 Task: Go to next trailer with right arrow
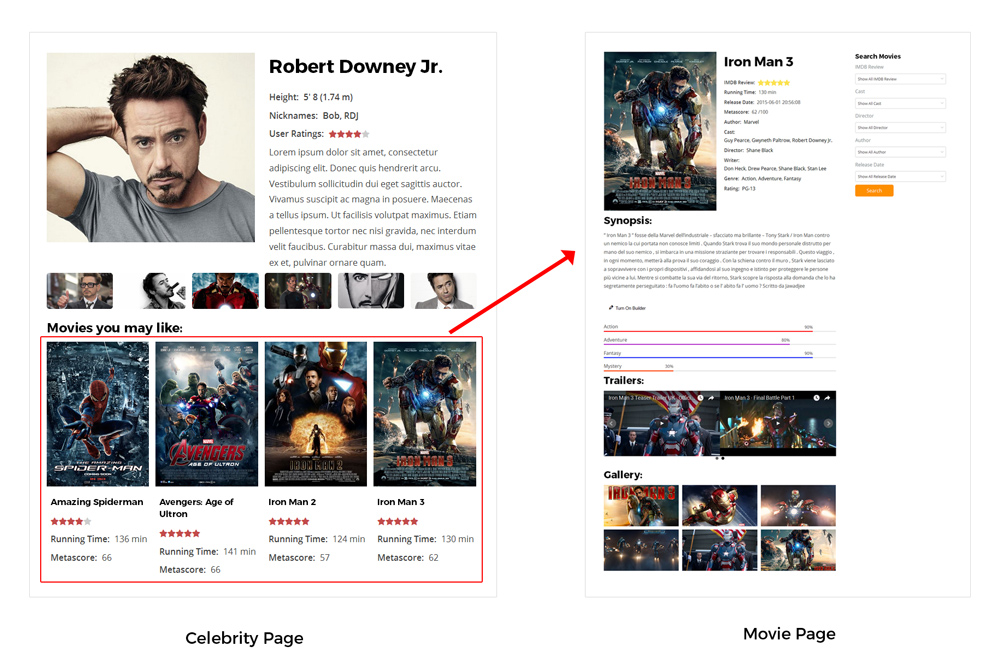828,423
